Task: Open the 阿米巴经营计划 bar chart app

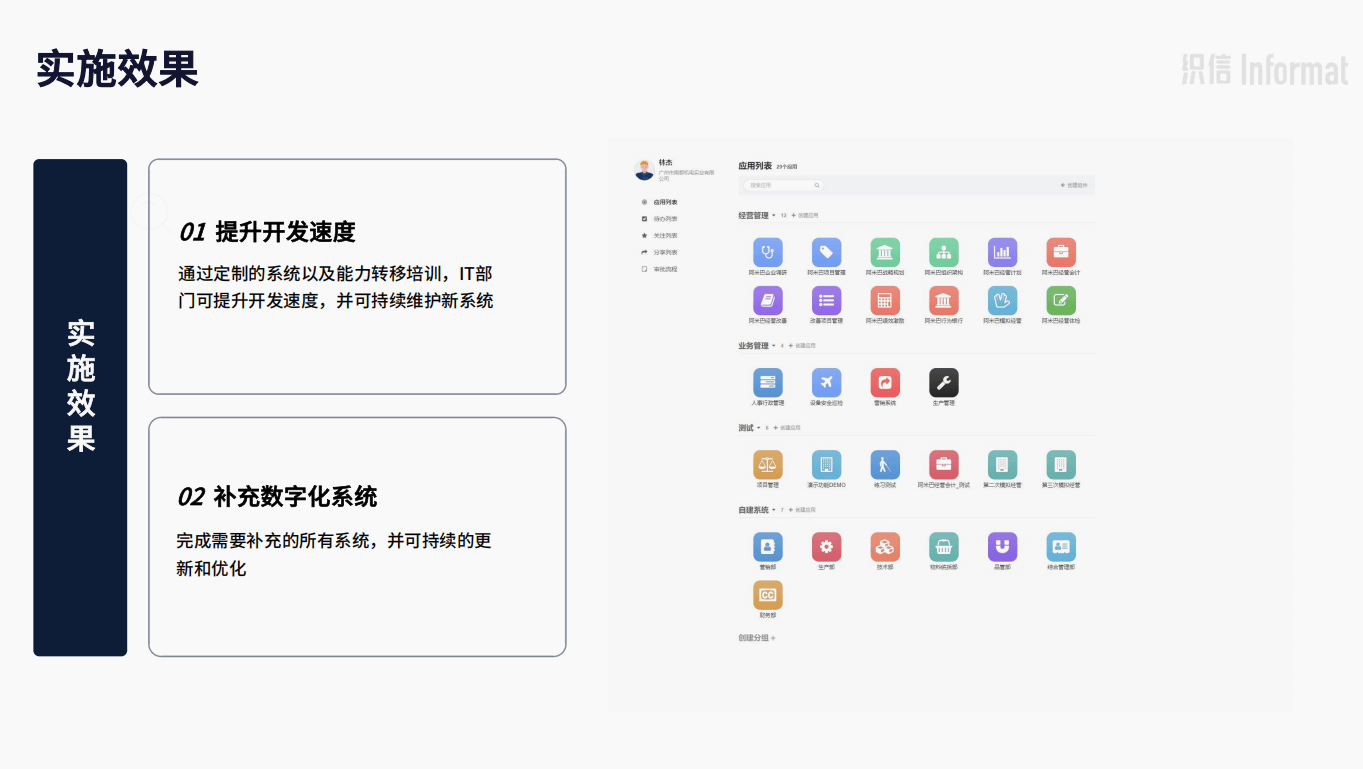Action: pos(1002,252)
